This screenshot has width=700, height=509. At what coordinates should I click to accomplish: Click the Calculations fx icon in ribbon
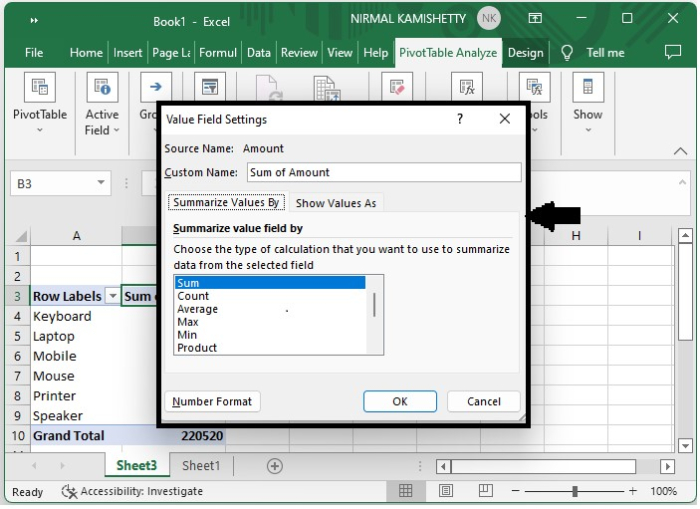tap(467, 87)
